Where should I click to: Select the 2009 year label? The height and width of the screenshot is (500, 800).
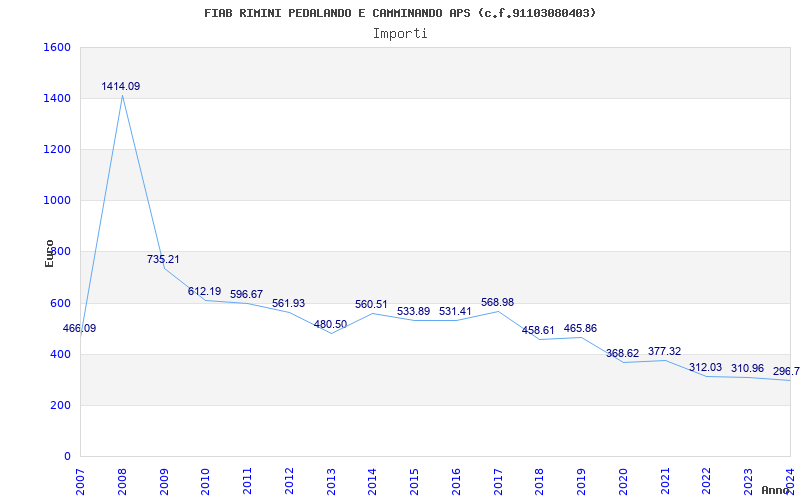pos(164,481)
